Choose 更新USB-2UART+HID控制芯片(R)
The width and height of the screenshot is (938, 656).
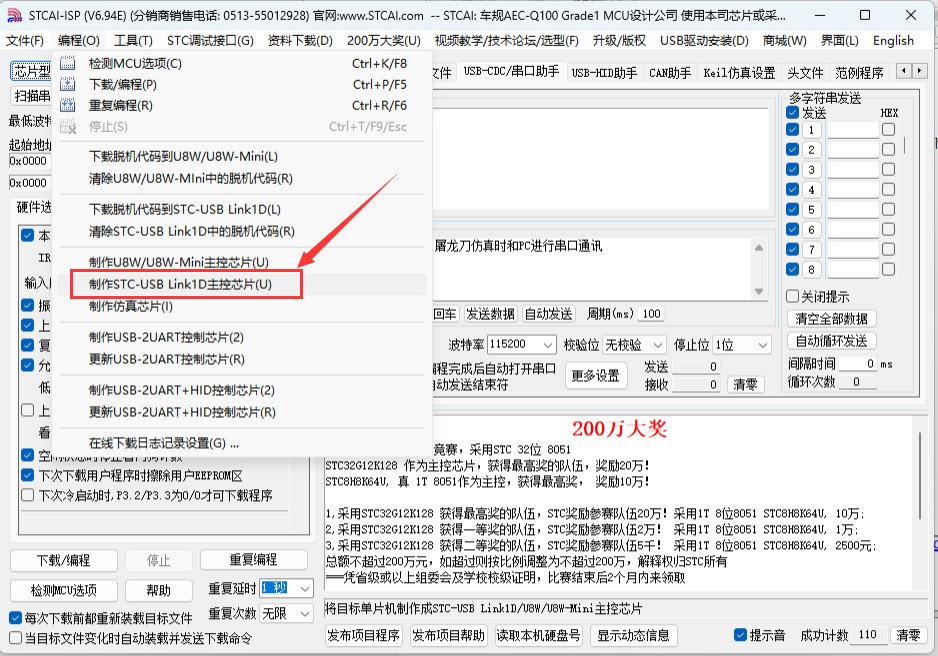click(242, 412)
